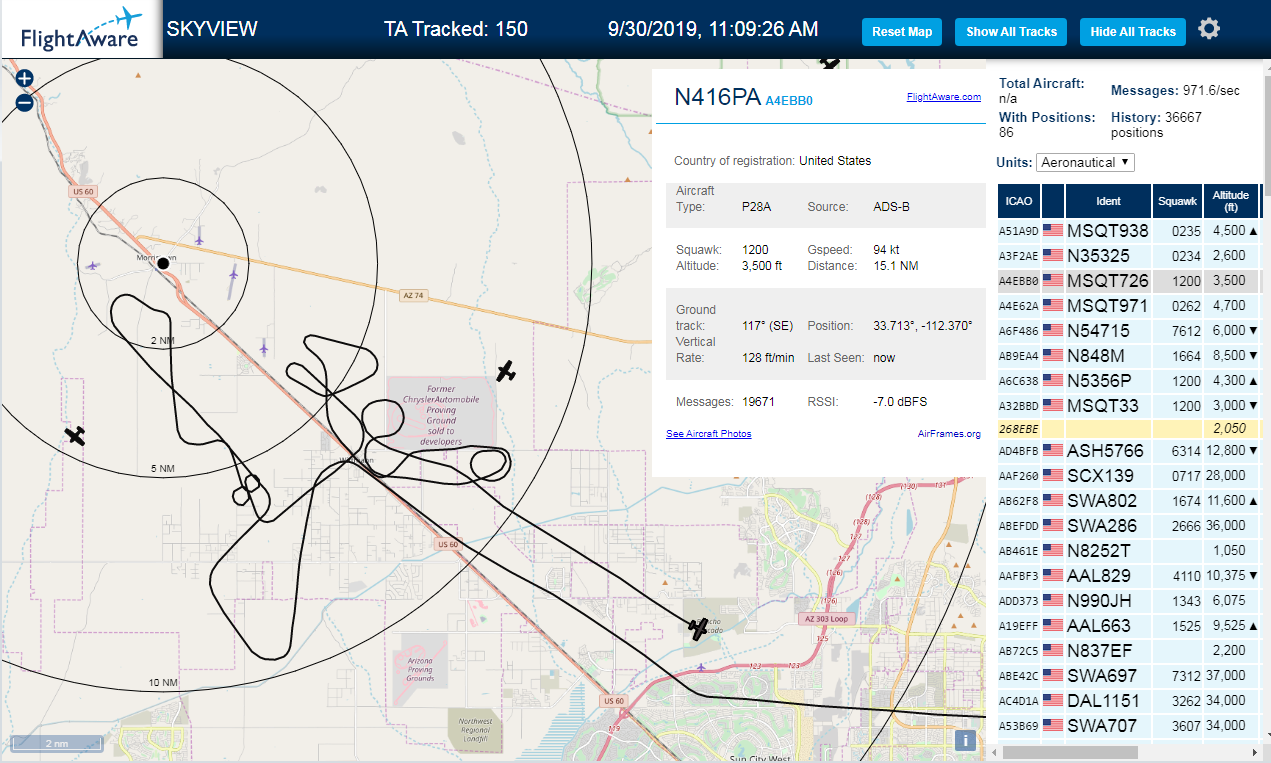Click the map info 'i' button
Viewport: 1271px width, 763px height.
tap(965, 740)
